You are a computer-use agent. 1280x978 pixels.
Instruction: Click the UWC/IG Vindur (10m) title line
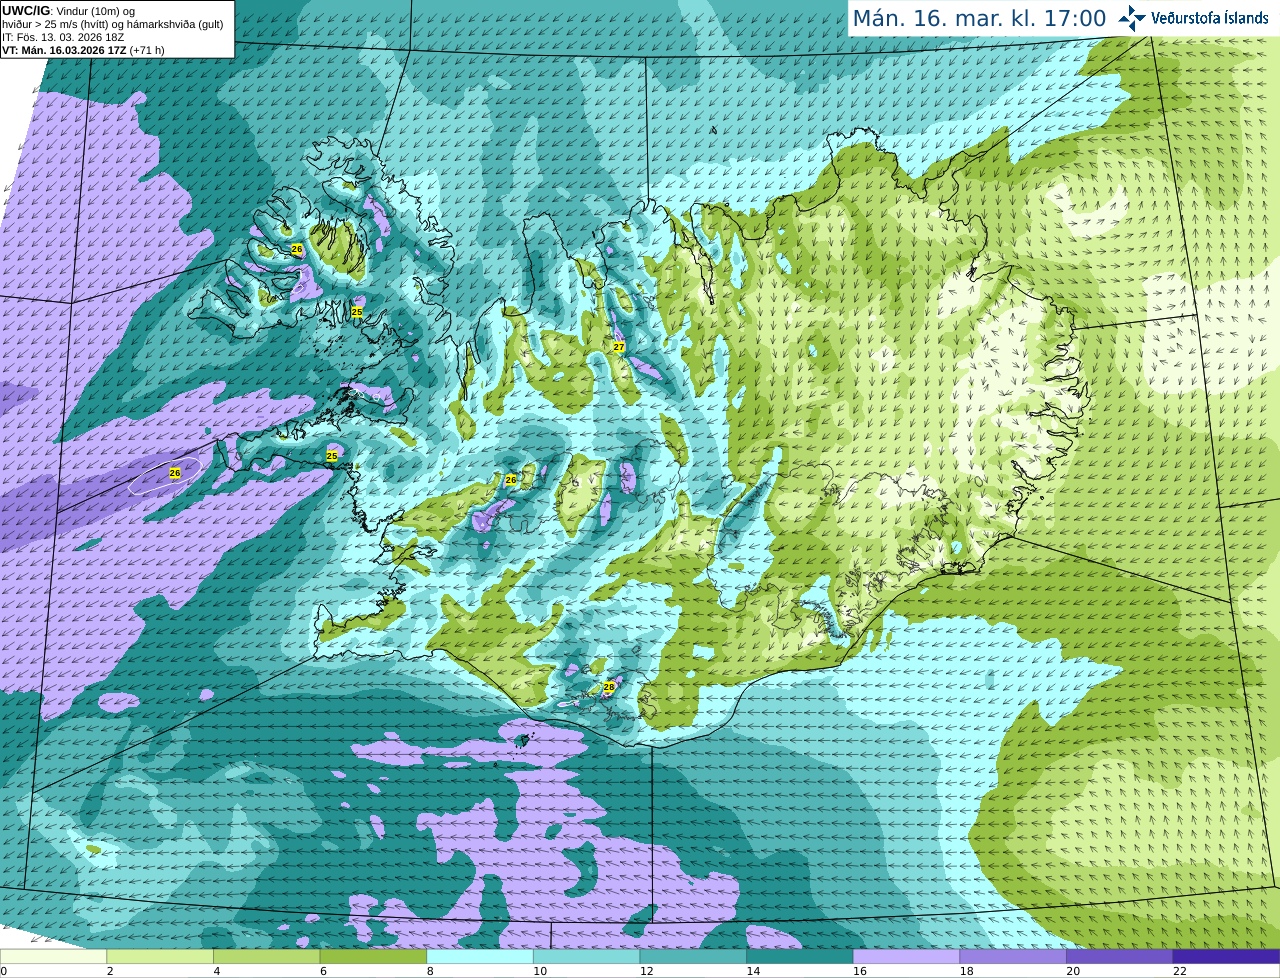click(x=68, y=11)
